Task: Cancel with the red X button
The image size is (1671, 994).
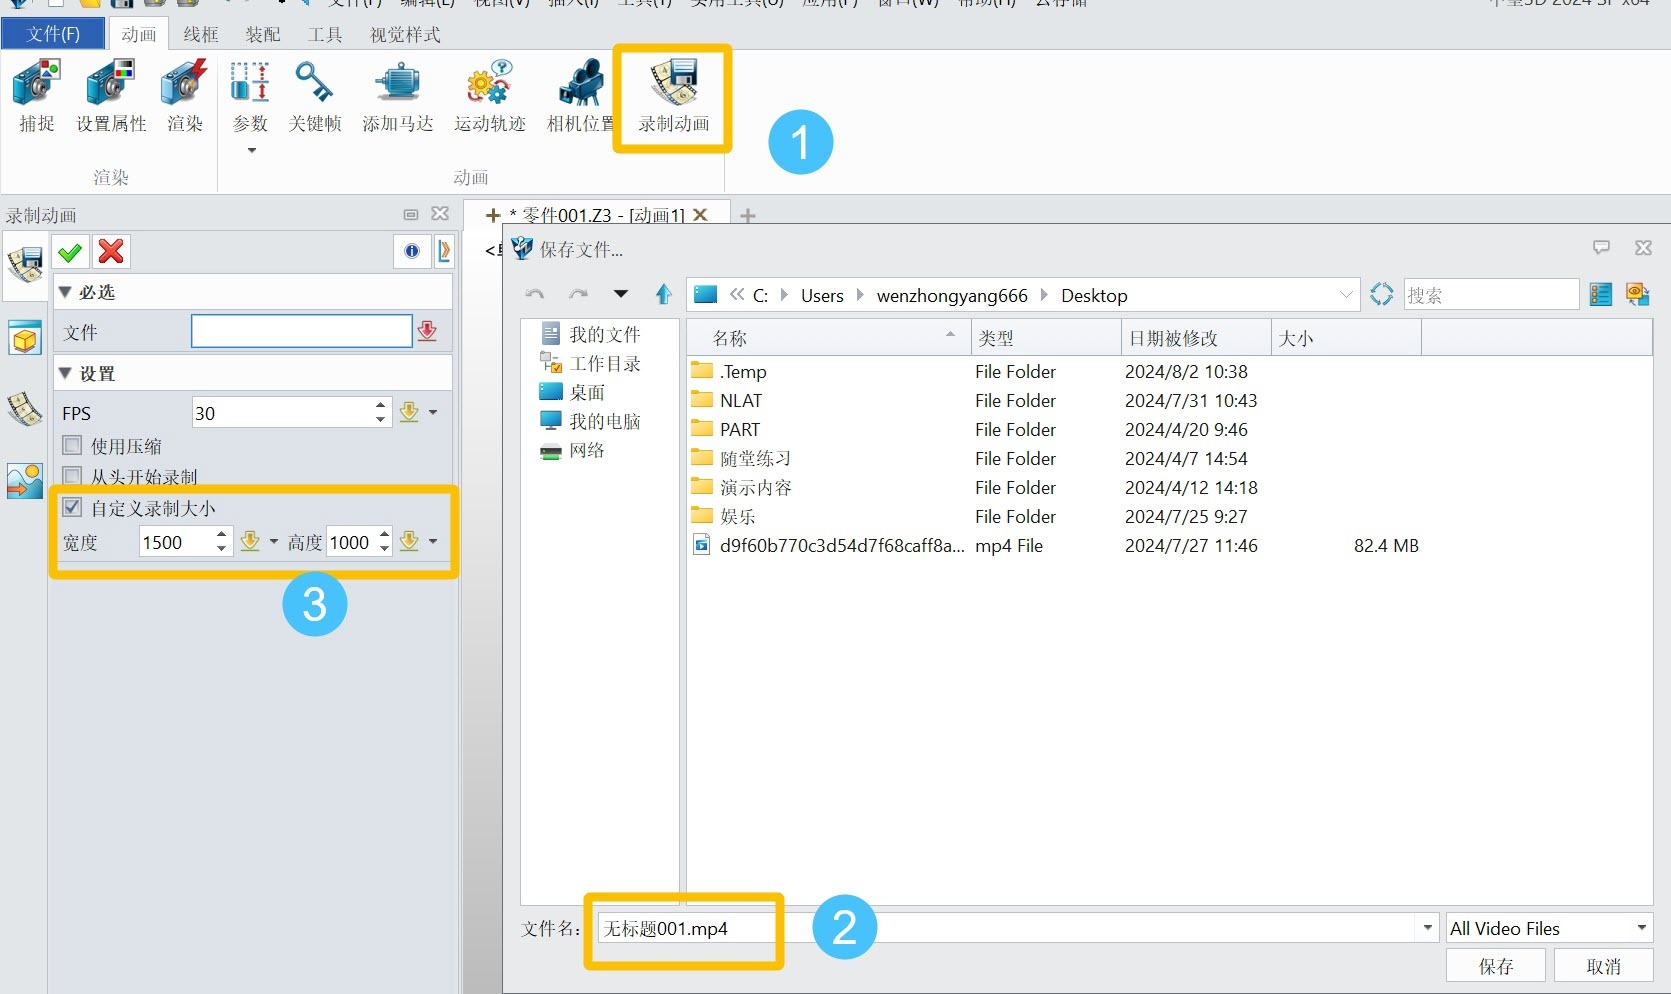Action: (111, 251)
